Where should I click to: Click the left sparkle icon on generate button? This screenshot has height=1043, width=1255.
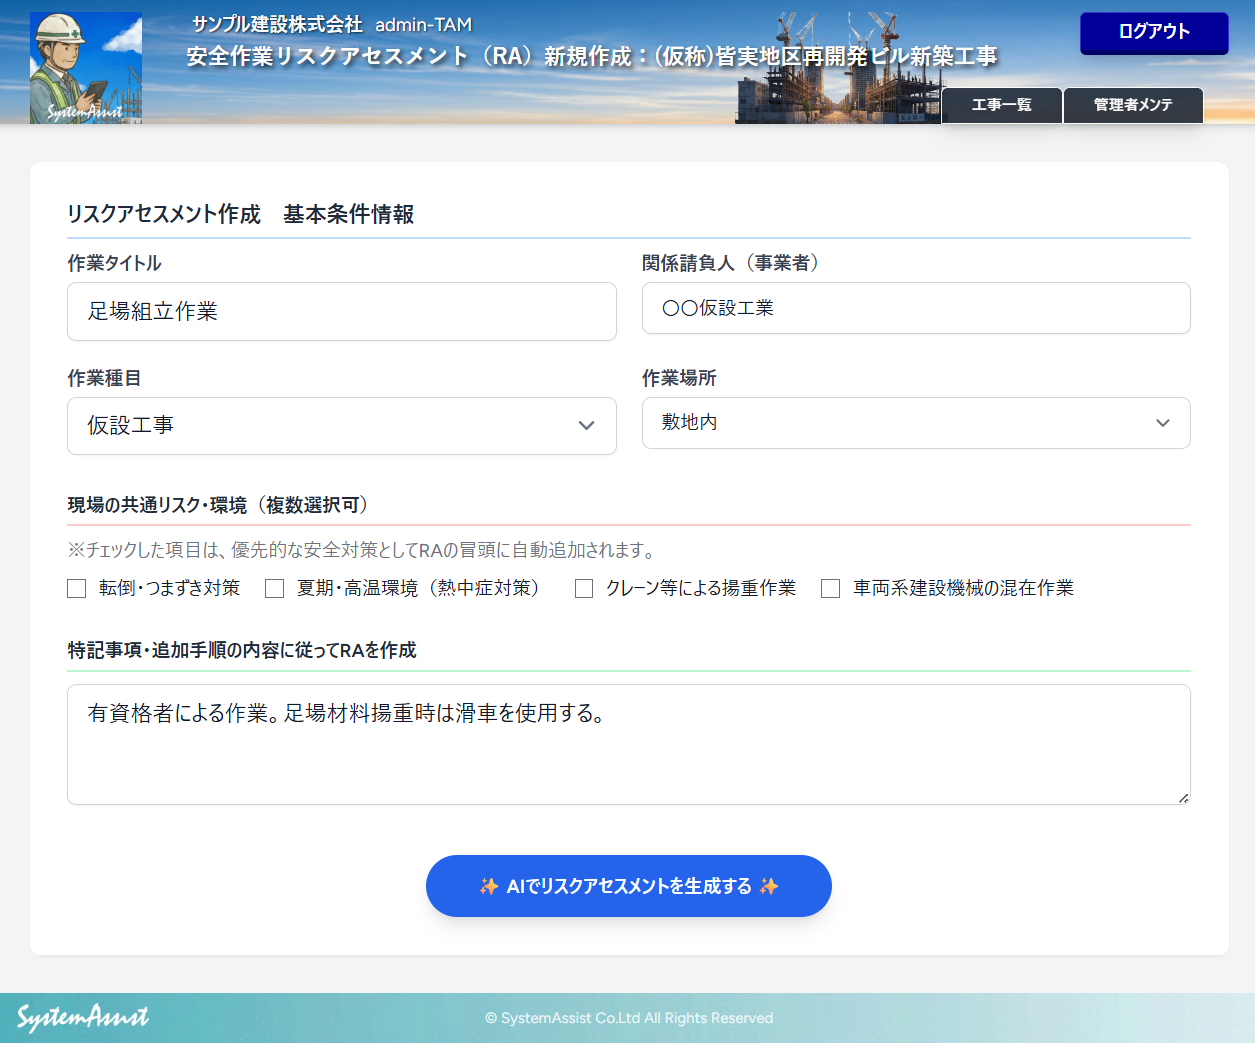(x=489, y=886)
